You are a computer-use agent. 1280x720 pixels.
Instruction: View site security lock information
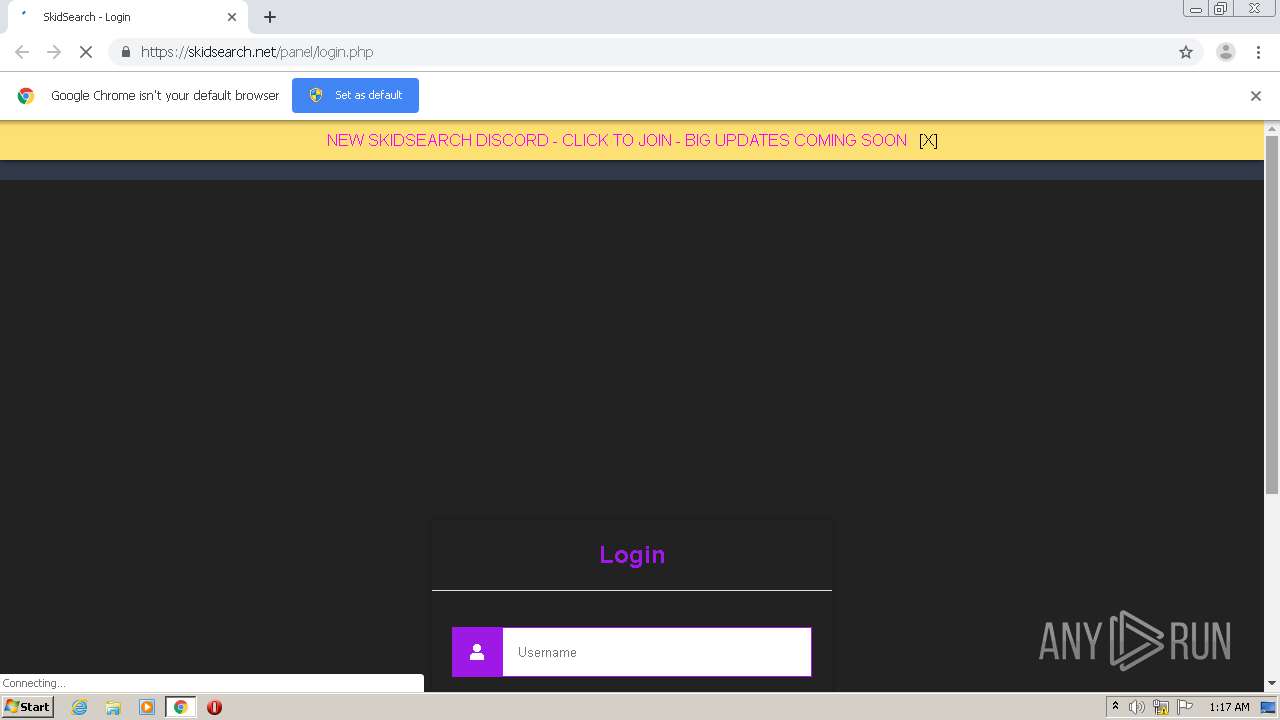click(x=126, y=52)
